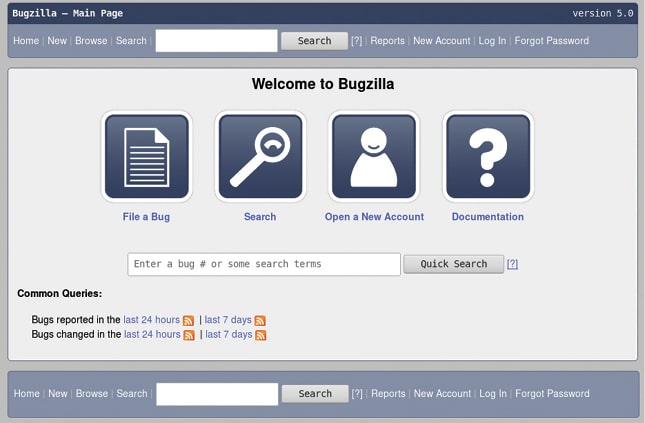This screenshot has width=645, height=423.
Task: Show bugs reported in the last 7 days
Action: [228, 320]
